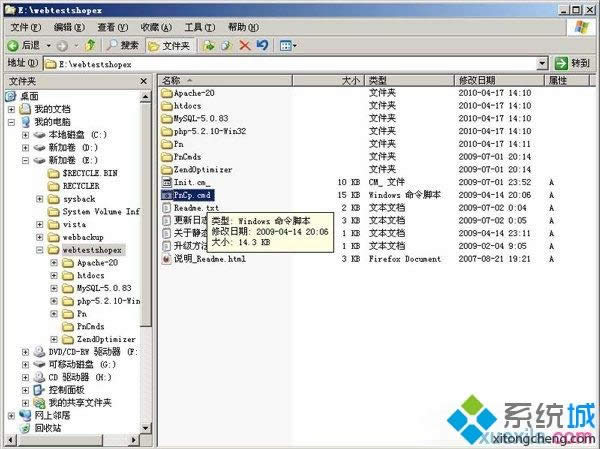
Task: Go up one folder level
Action: pyautogui.click(x=90, y=45)
